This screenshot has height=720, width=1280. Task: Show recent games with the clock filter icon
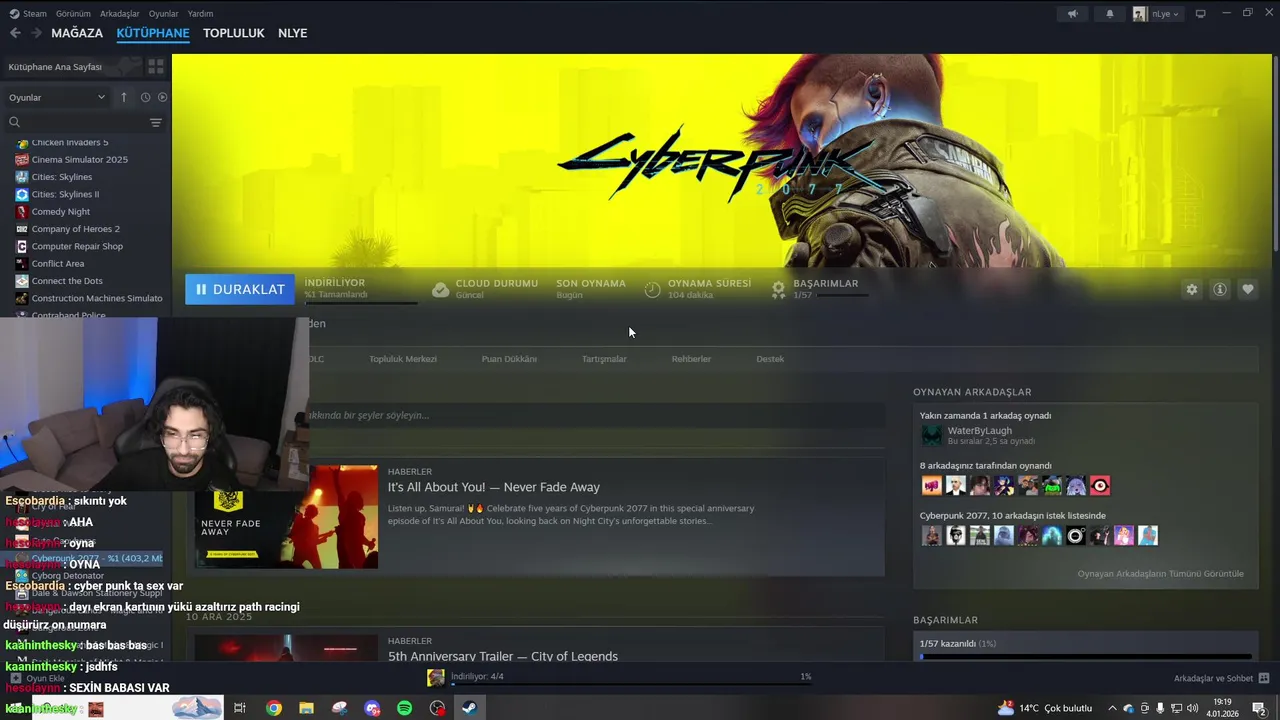(x=145, y=97)
